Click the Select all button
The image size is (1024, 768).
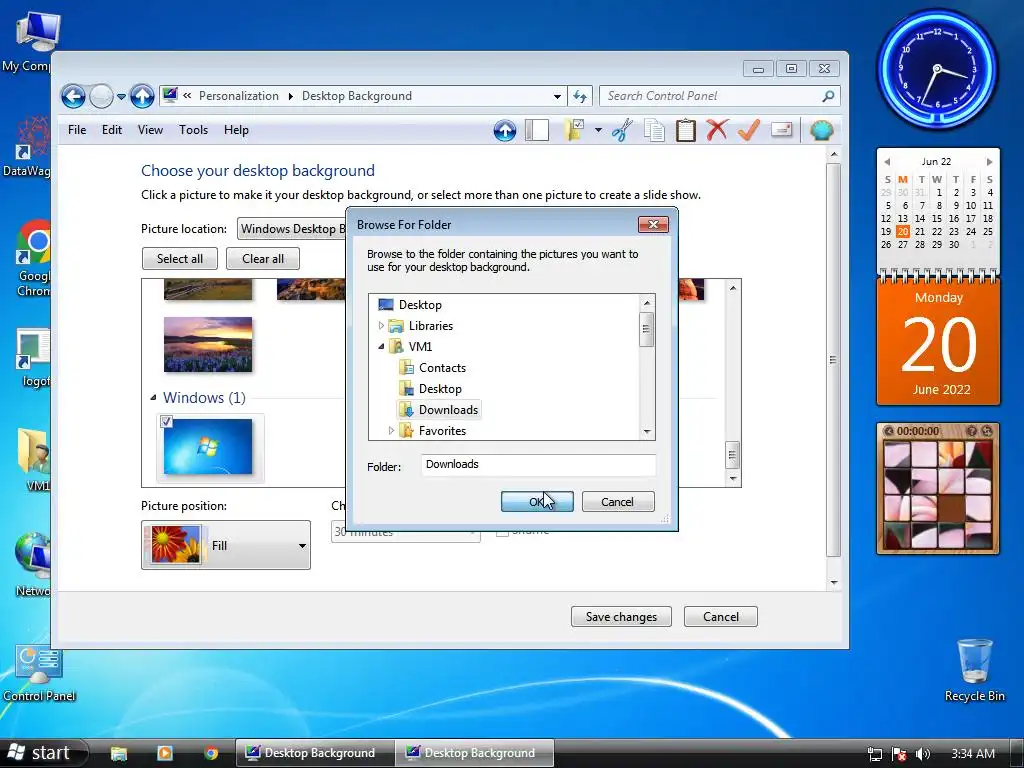[x=180, y=259]
